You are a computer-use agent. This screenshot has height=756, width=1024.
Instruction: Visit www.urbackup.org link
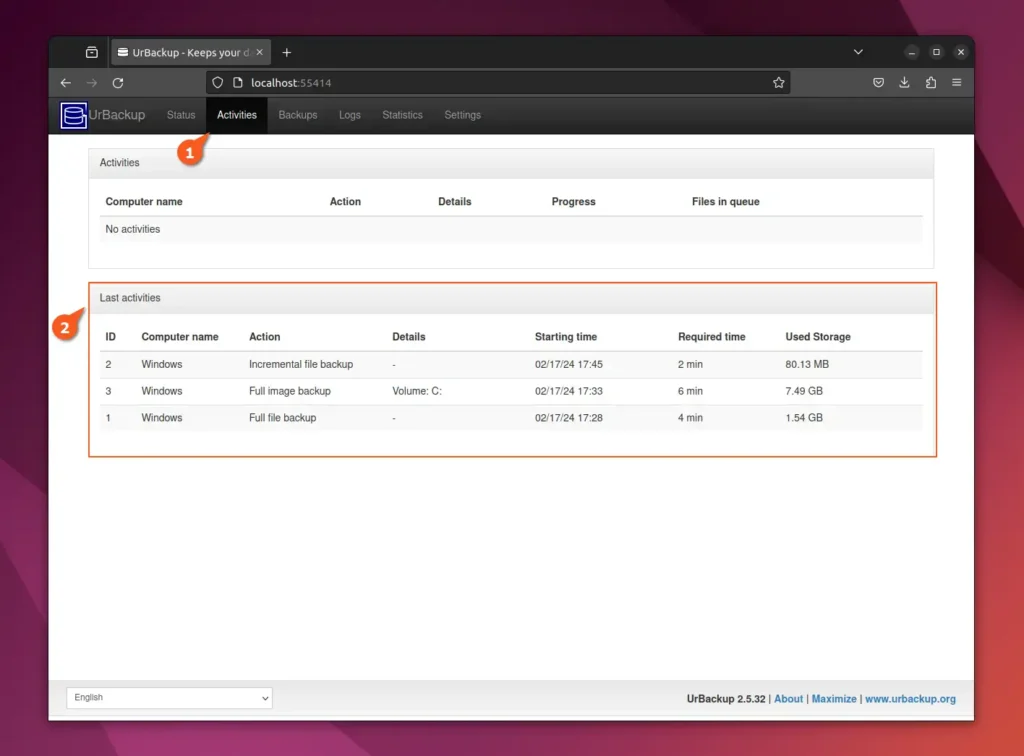pyautogui.click(x=910, y=698)
